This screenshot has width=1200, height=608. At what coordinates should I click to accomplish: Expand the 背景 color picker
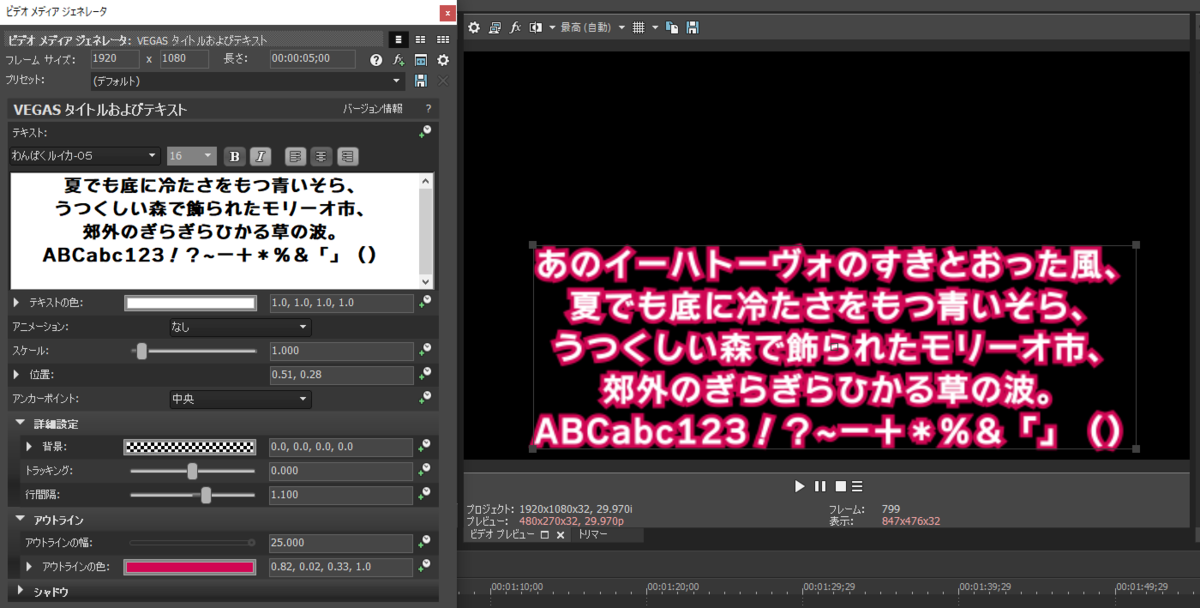coord(30,446)
